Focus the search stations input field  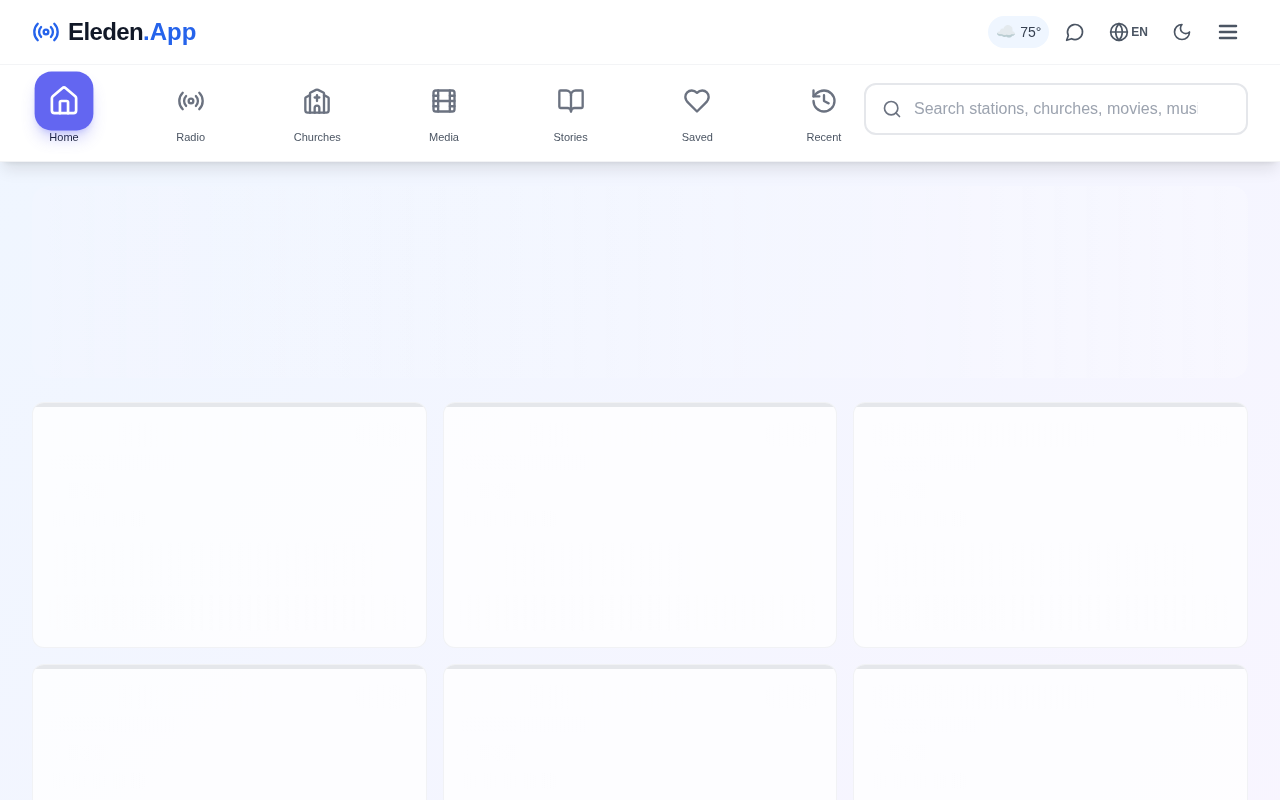pyautogui.click(x=1056, y=109)
